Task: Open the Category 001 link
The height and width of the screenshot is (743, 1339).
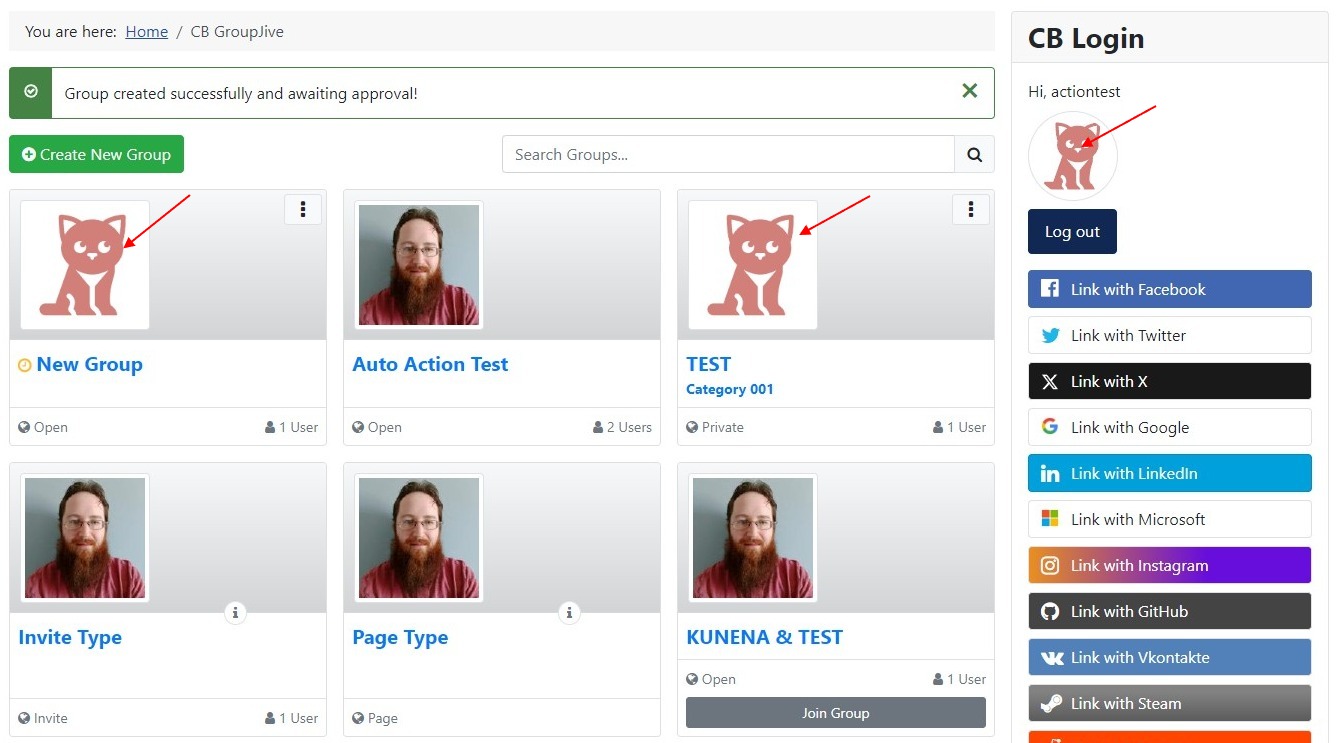Action: (730, 389)
